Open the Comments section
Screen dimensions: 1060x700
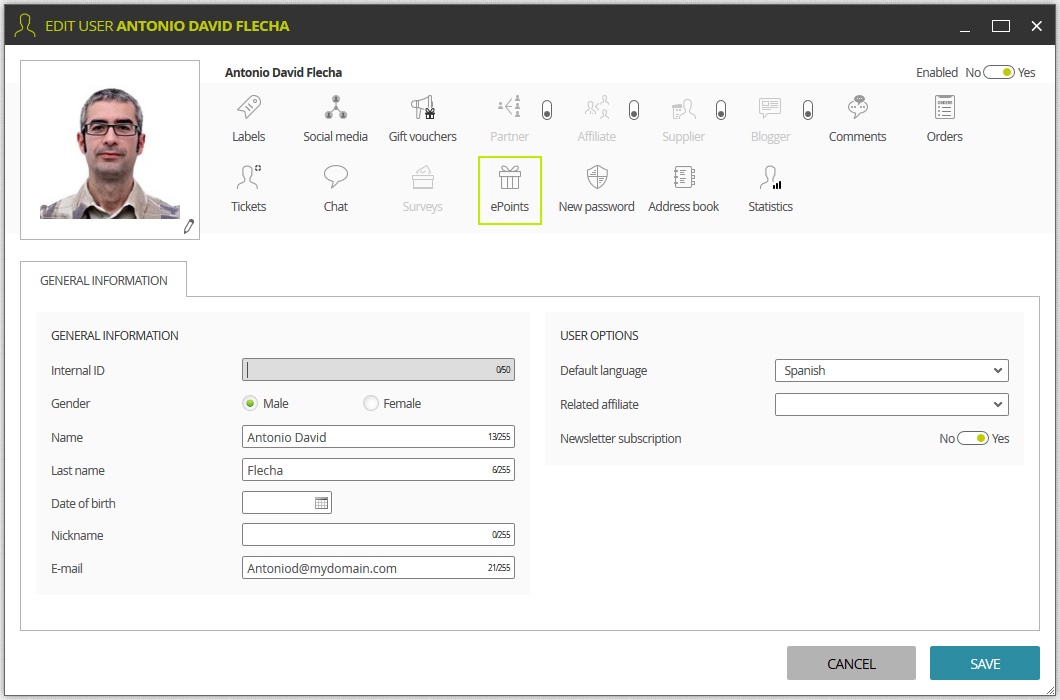[x=856, y=117]
